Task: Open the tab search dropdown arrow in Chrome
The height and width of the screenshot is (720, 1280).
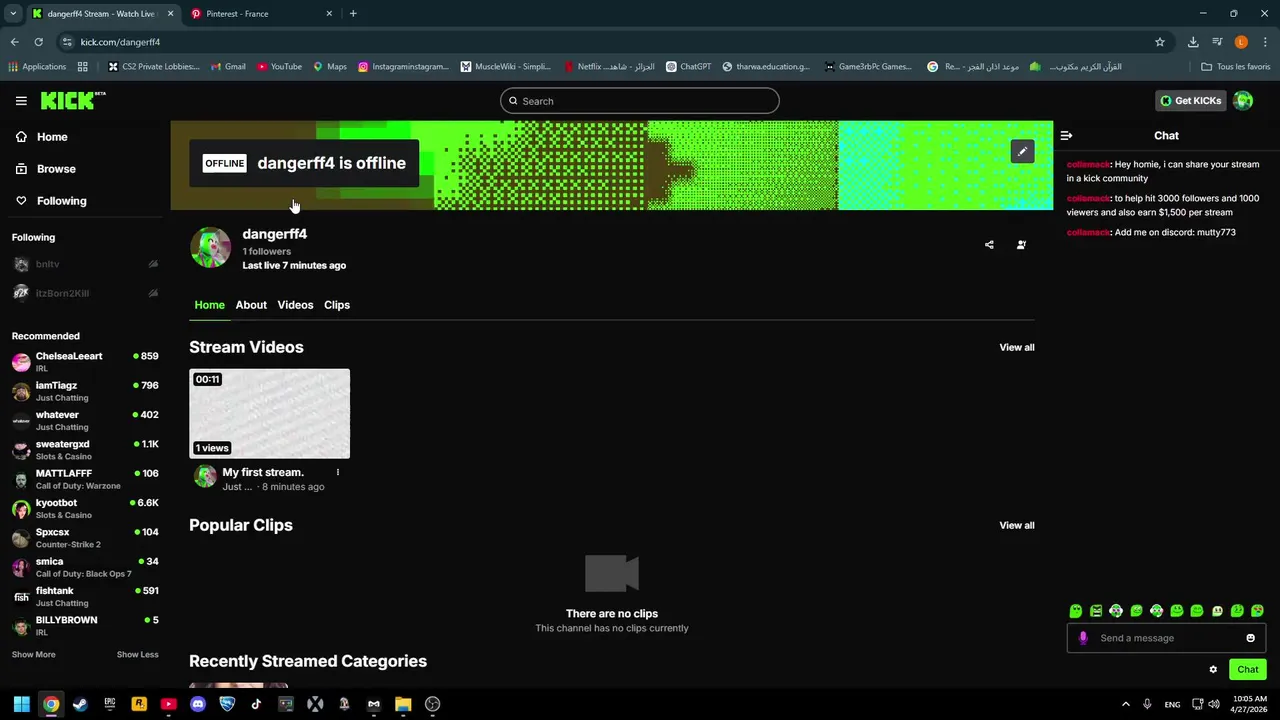Action: pyautogui.click(x=13, y=13)
